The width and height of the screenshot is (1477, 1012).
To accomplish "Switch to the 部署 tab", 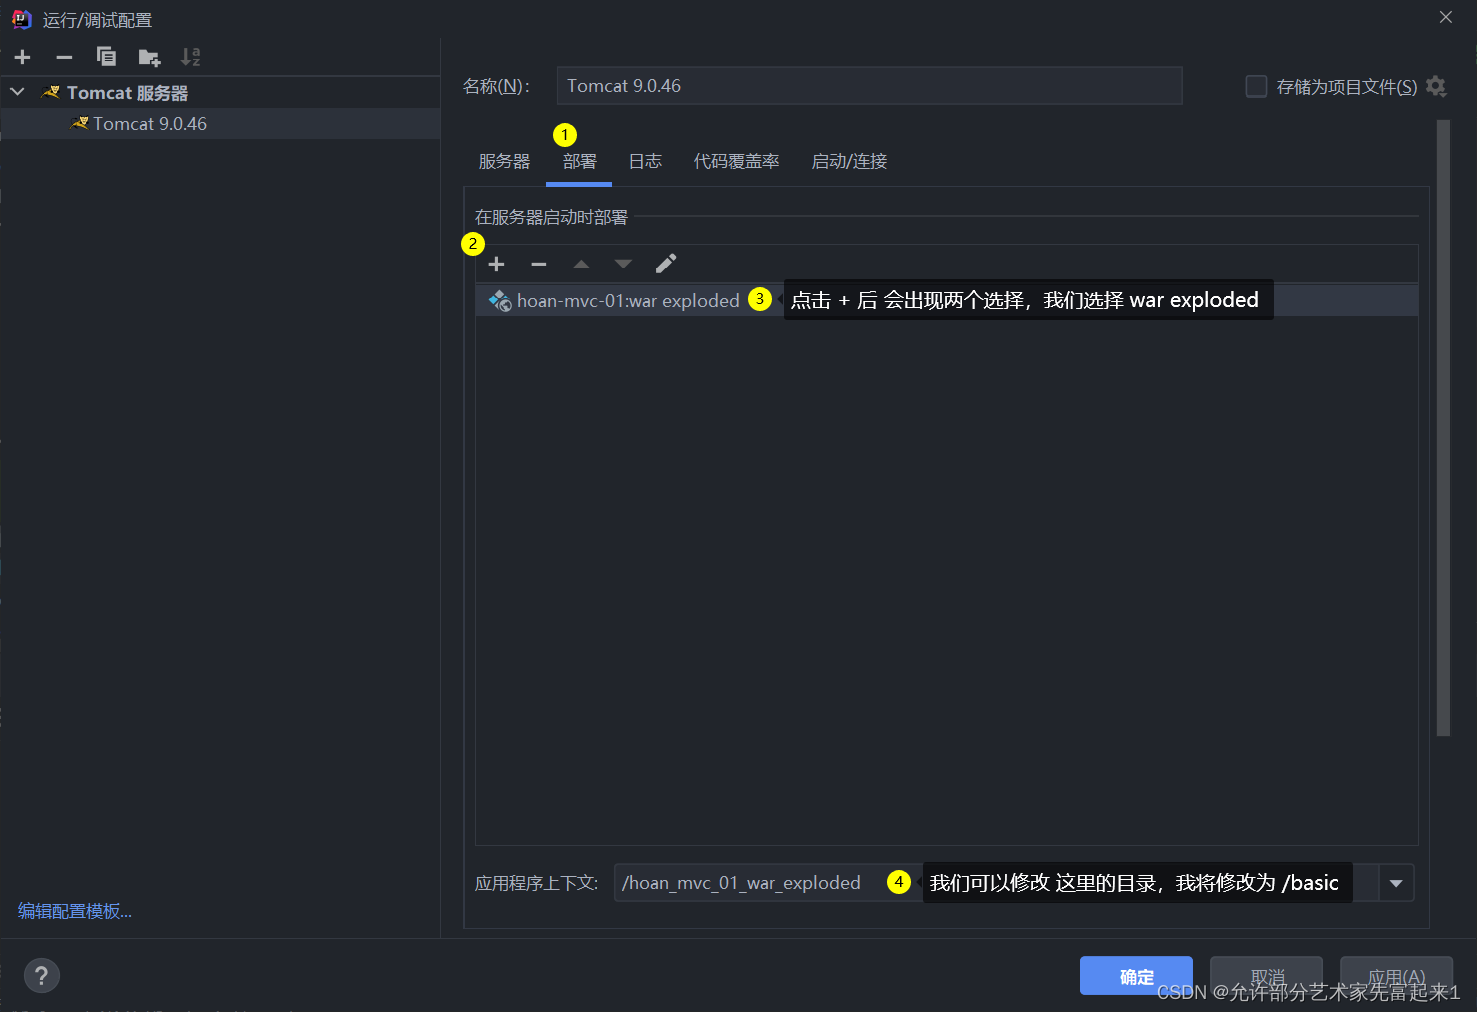I will pos(579,162).
